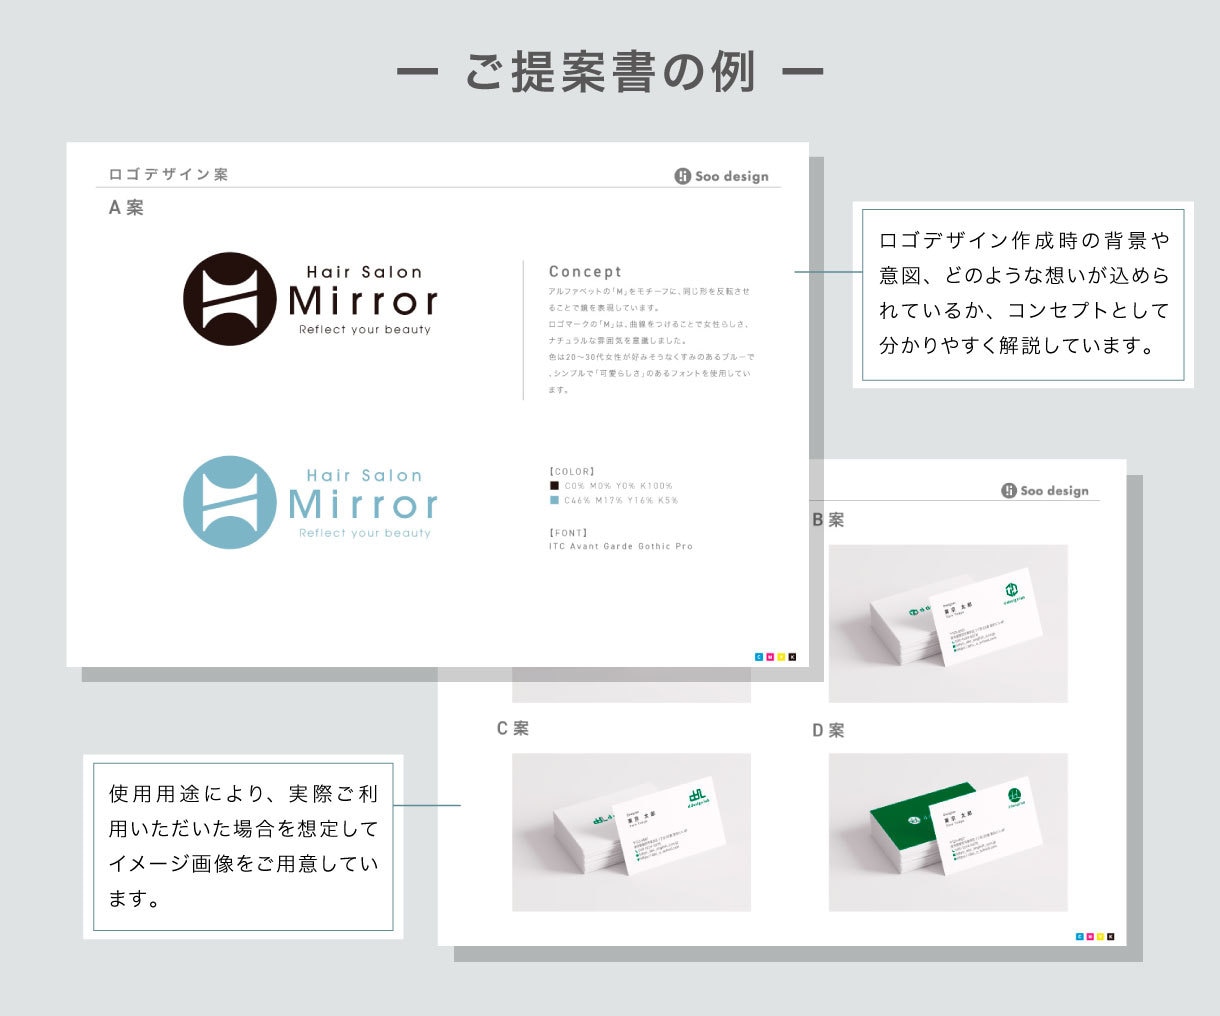Click the dark Reflect your beauty tagline
The image size is (1220, 1016).
point(365,329)
